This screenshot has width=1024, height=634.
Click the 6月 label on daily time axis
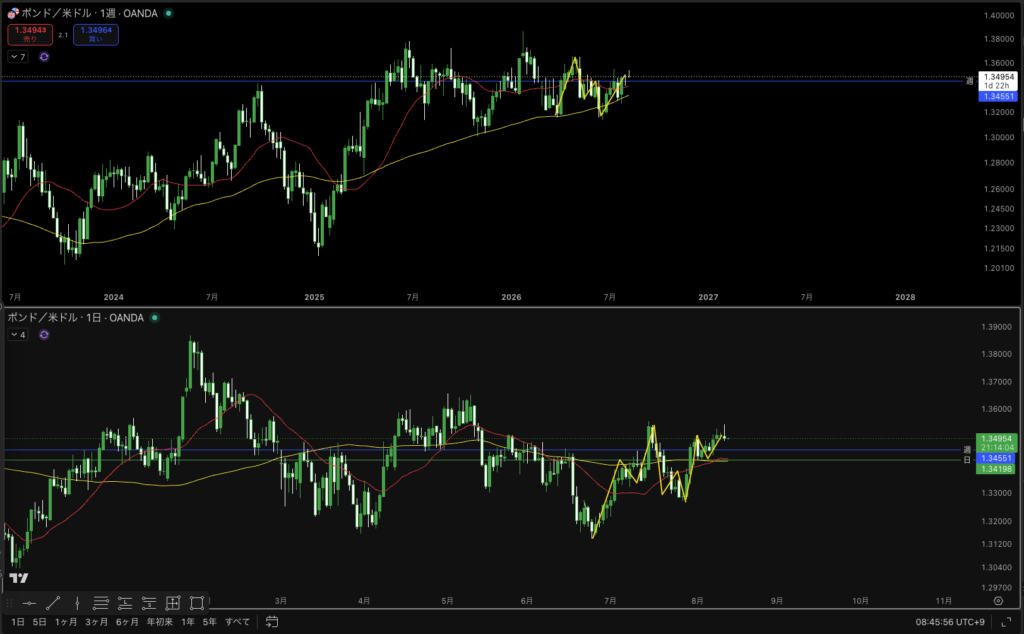tap(527, 601)
